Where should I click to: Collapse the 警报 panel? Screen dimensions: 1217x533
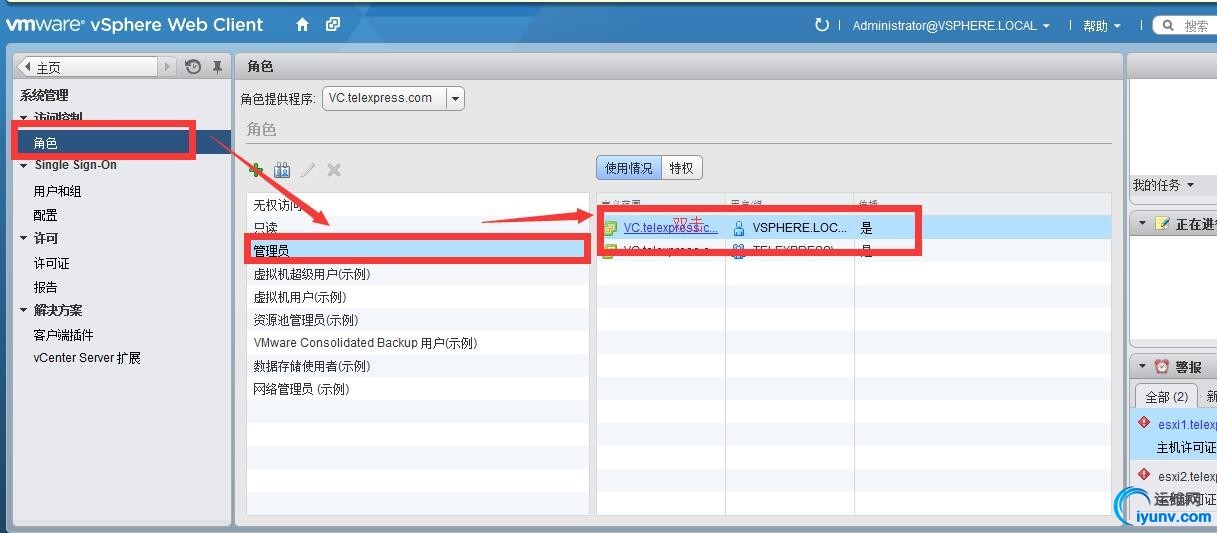click(x=1143, y=367)
